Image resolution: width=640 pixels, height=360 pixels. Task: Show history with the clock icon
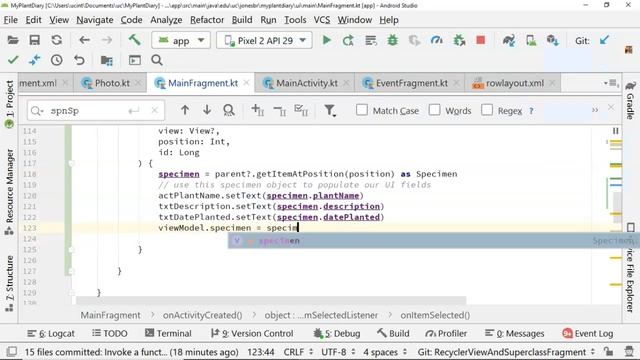coord(57,60)
